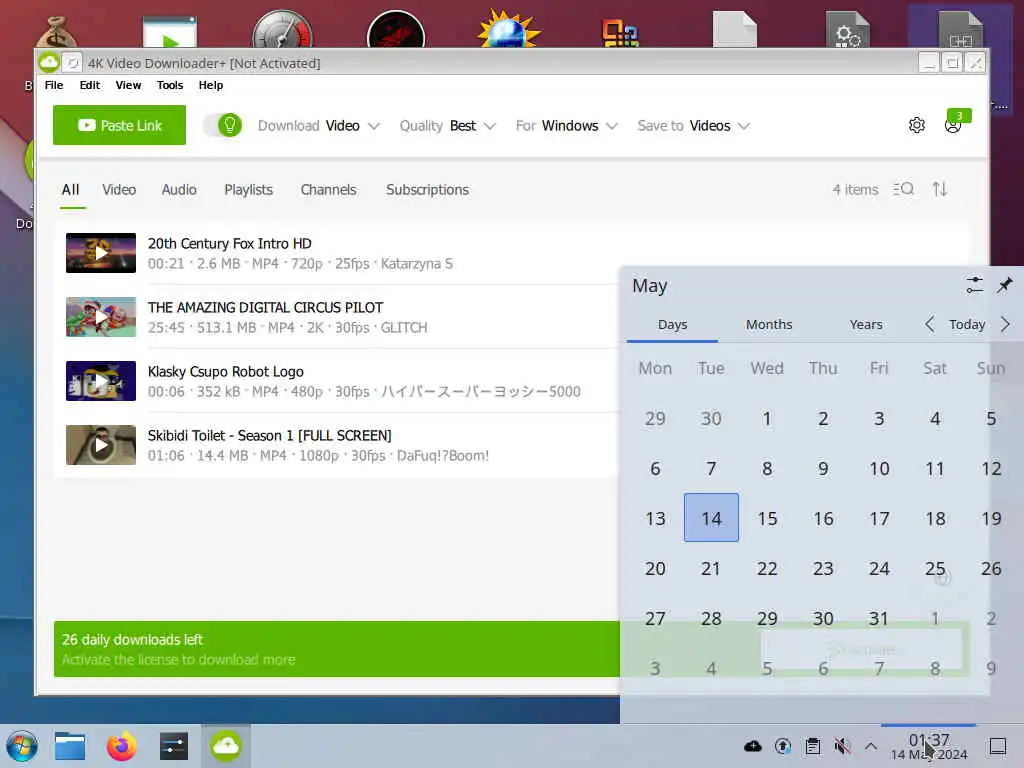Jump to Today in the calendar
Image resolution: width=1024 pixels, height=768 pixels.
967,325
